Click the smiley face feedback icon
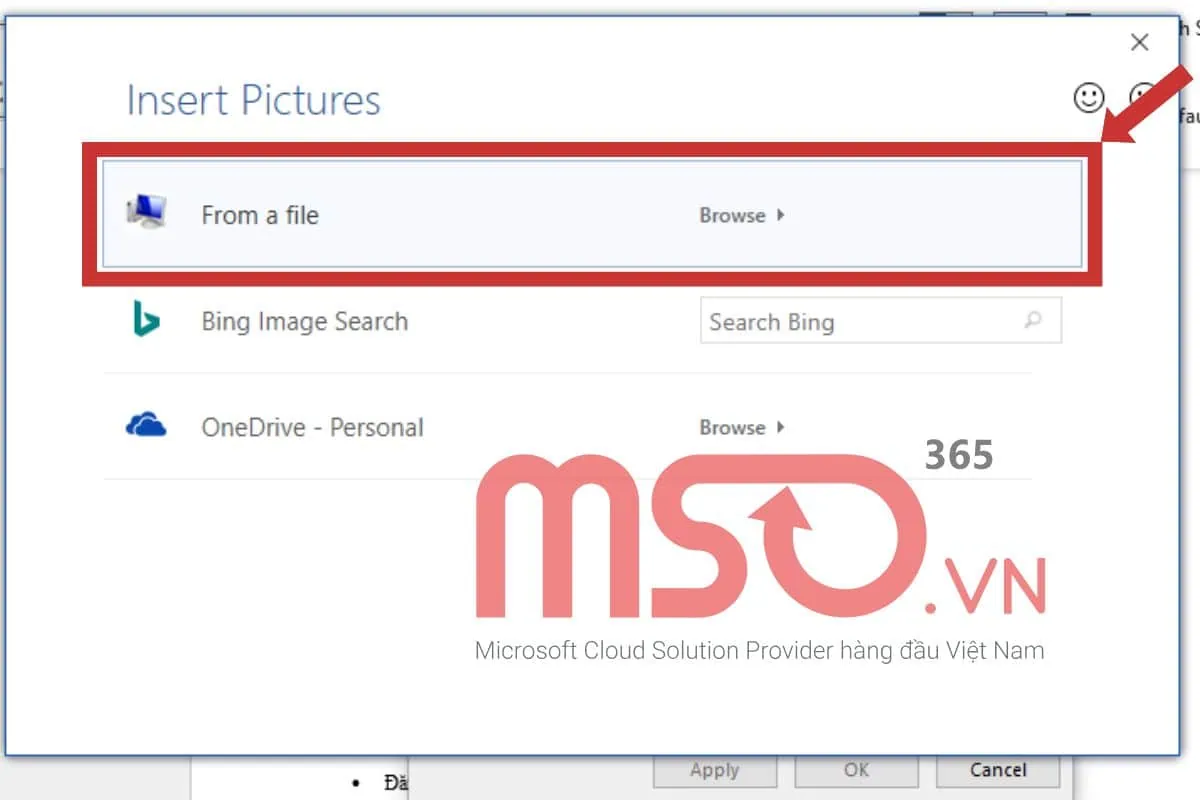The image size is (1200, 800). pyautogui.click(x=1089, y=97)
